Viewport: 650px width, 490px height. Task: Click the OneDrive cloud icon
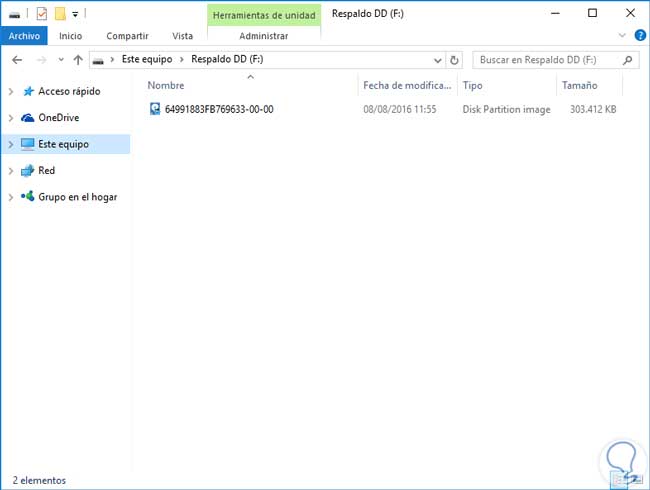point(28,118)
